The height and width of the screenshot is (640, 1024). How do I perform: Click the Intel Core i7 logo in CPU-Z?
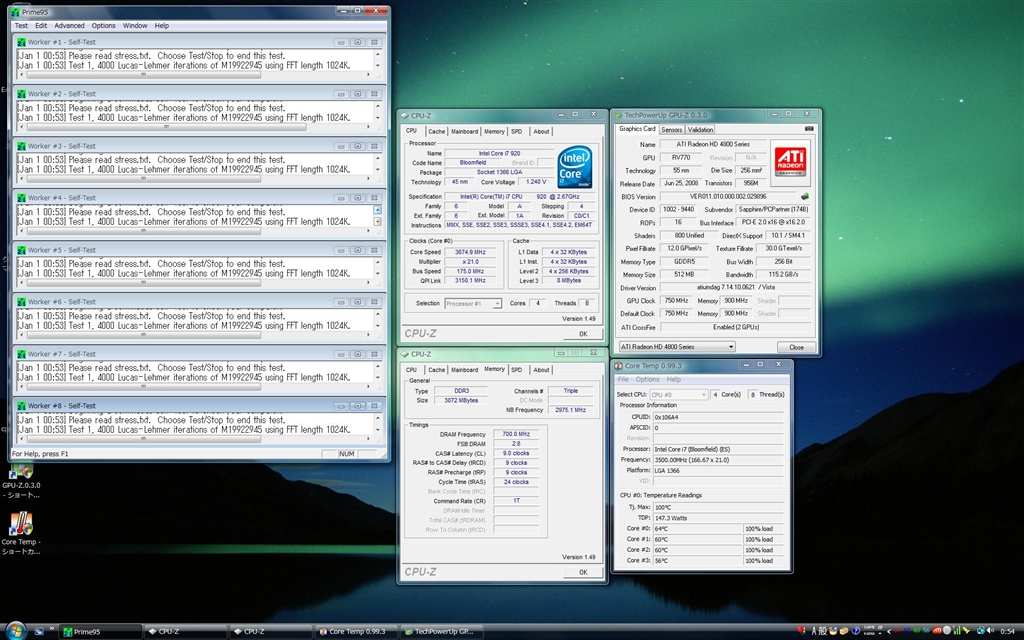[575, 166]
